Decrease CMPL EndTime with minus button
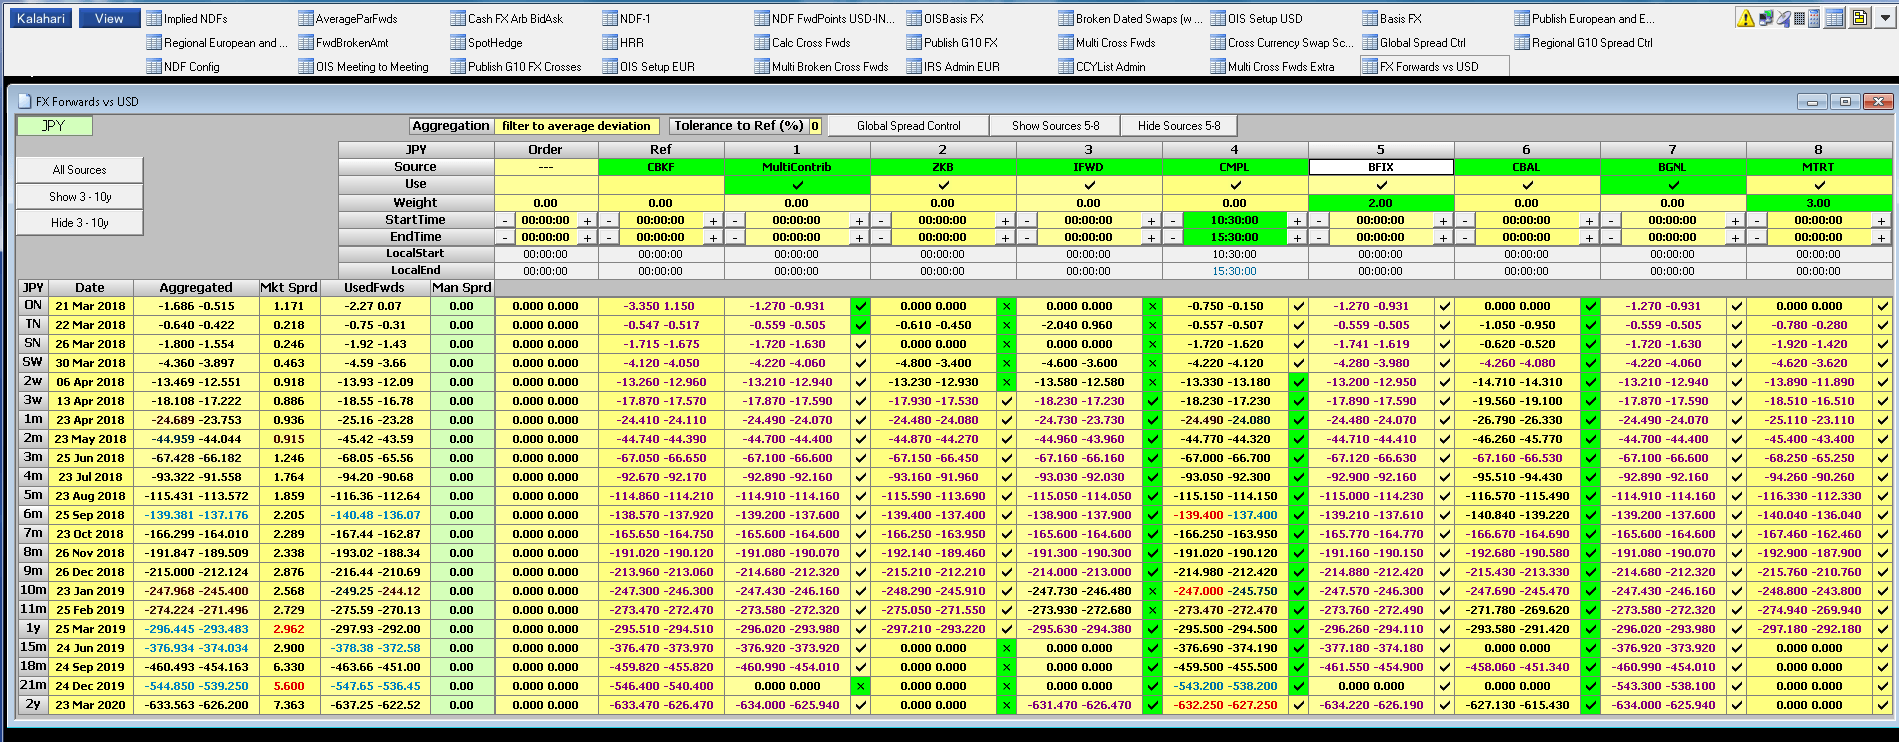The image size is (1899, 742). coord(1172,238)
